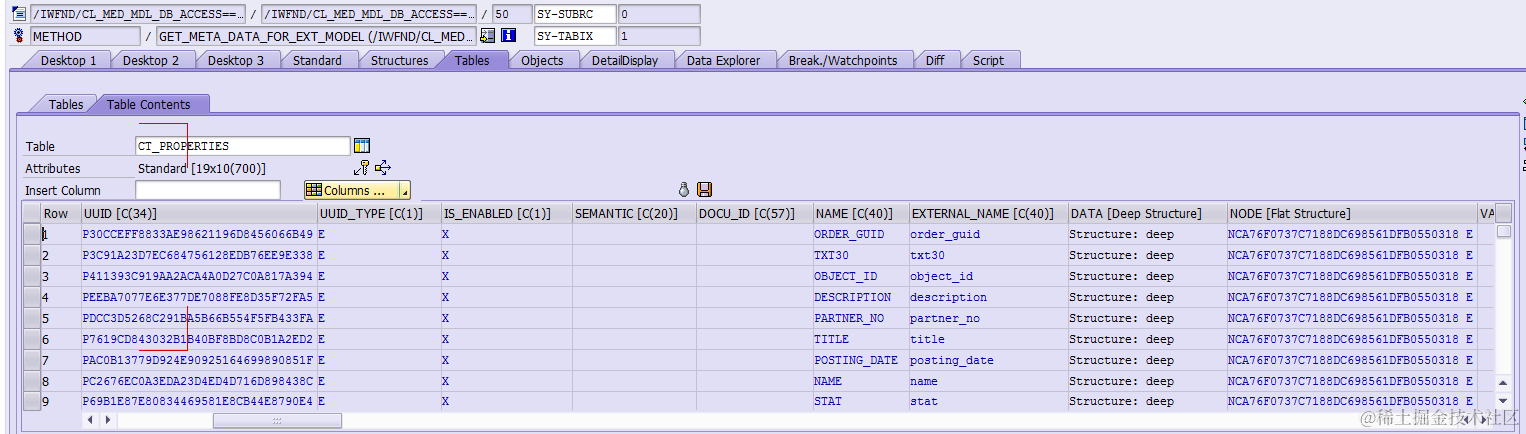This screenshot has width=1526, height=434.
Task: Click the red floppy disk save icon
Action: (x=705, y=190)
